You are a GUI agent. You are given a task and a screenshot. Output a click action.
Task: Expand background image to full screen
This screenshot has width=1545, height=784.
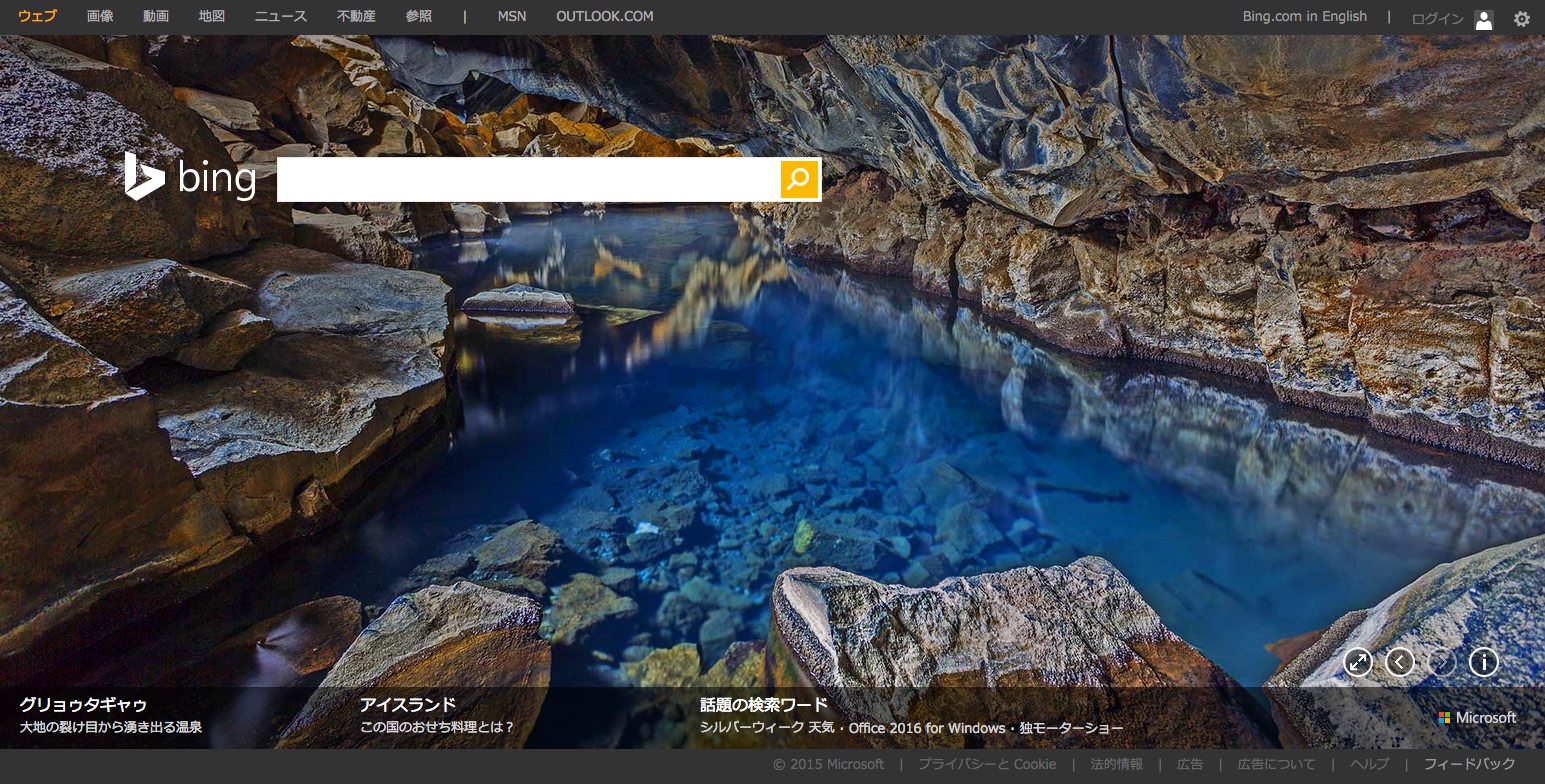1357,662
